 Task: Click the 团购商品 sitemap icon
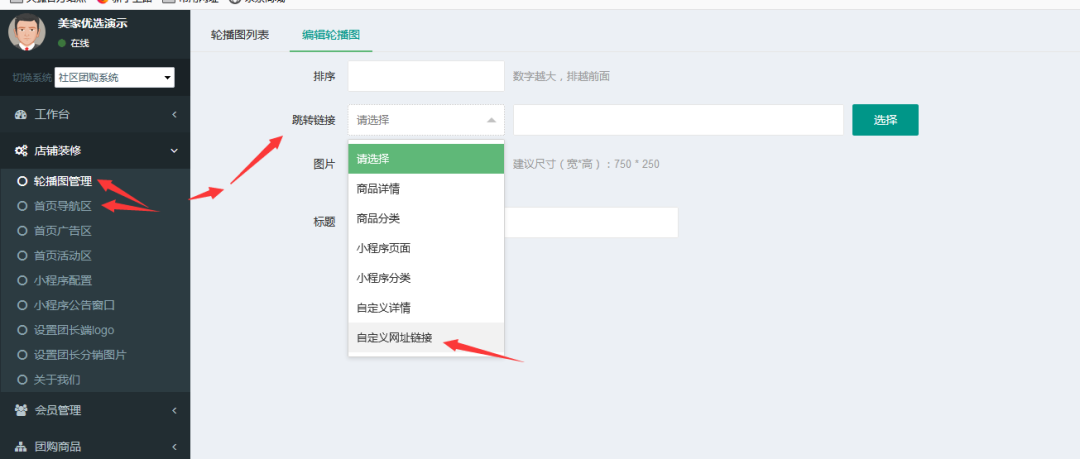click(x=21, y=447)
